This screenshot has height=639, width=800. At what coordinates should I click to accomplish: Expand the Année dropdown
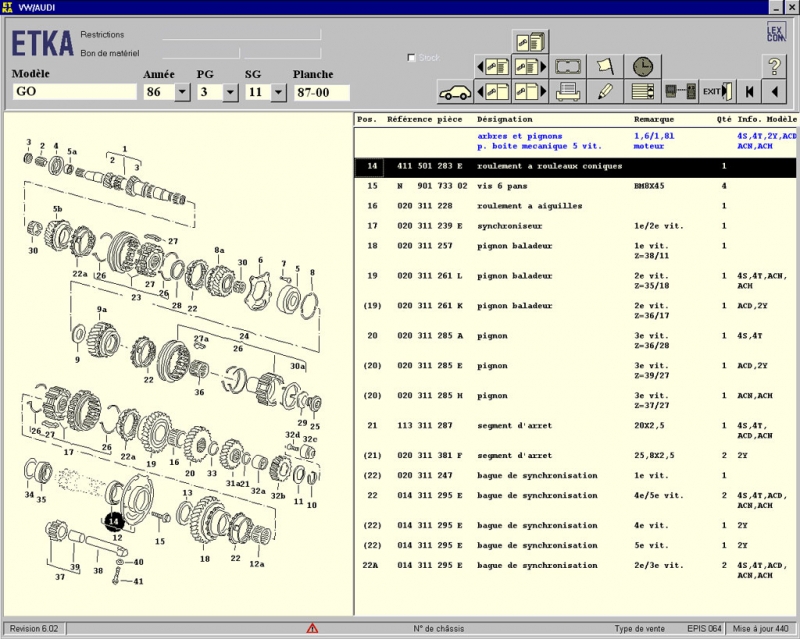coord(182,92)
